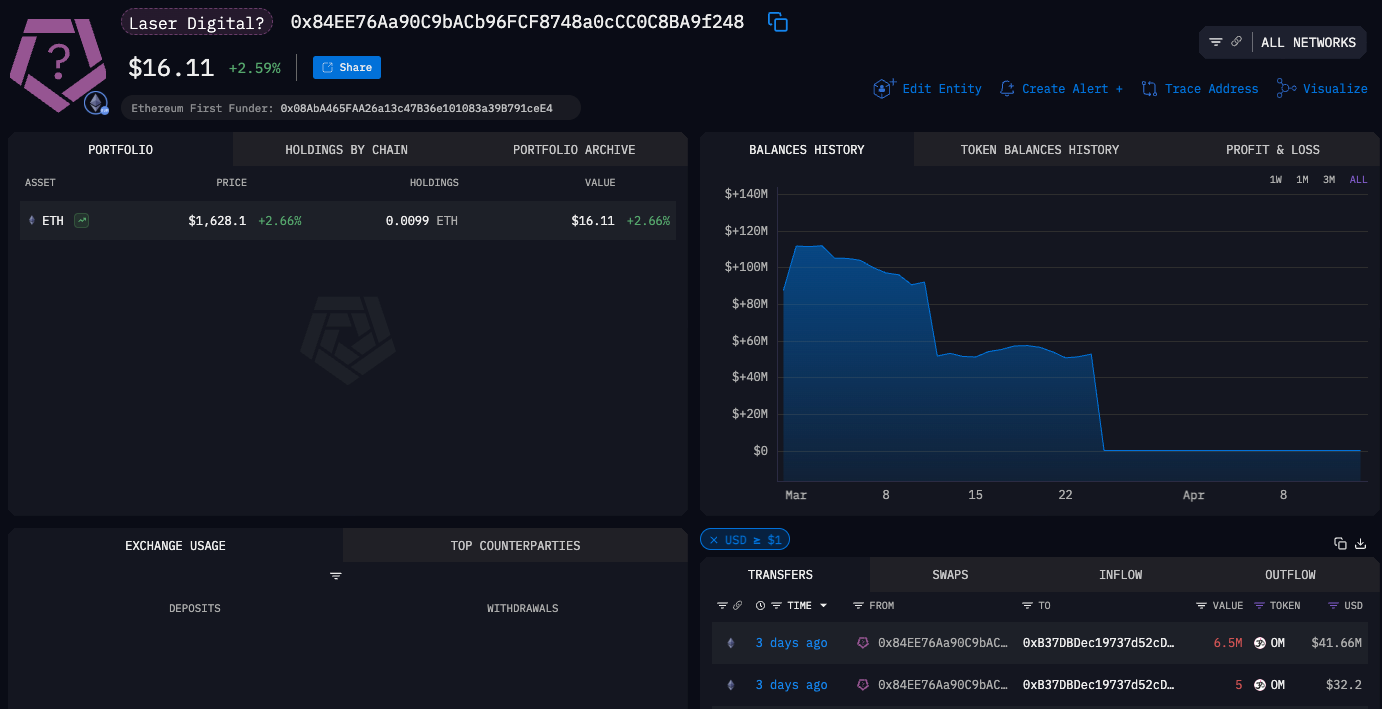Image resolution: width=1382 pixels, height=709 pixels.
Task: Open the USD column filter icon
Action: 1333,605
